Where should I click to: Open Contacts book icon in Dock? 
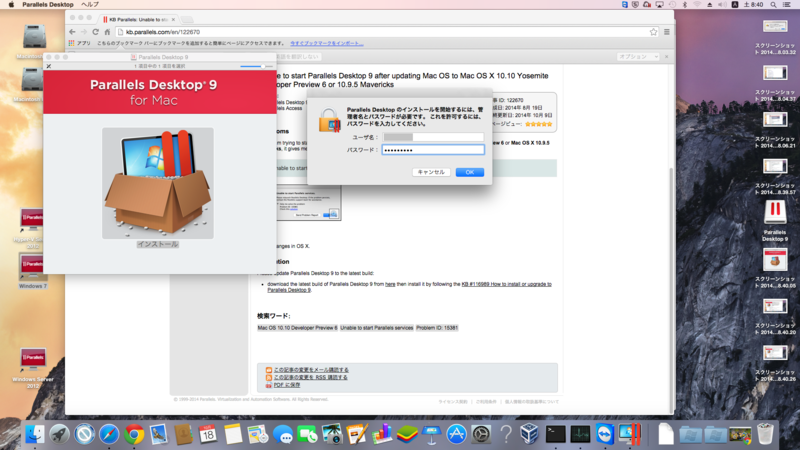183,434
